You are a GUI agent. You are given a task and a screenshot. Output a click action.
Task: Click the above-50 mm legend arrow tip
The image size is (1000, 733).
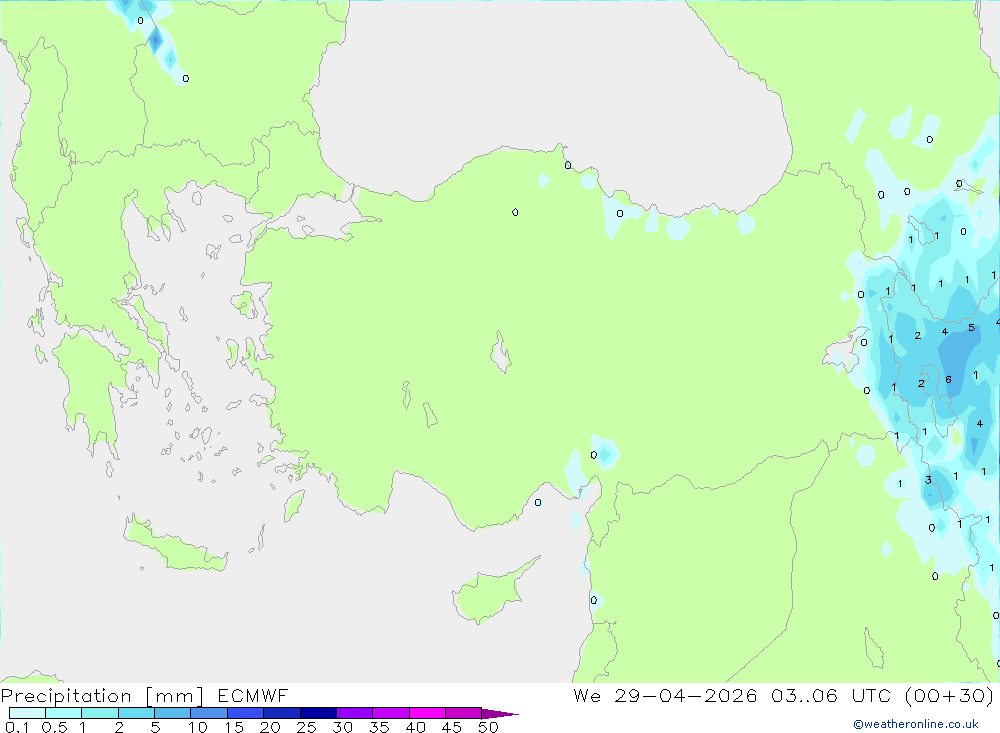(x=500, y=714)
